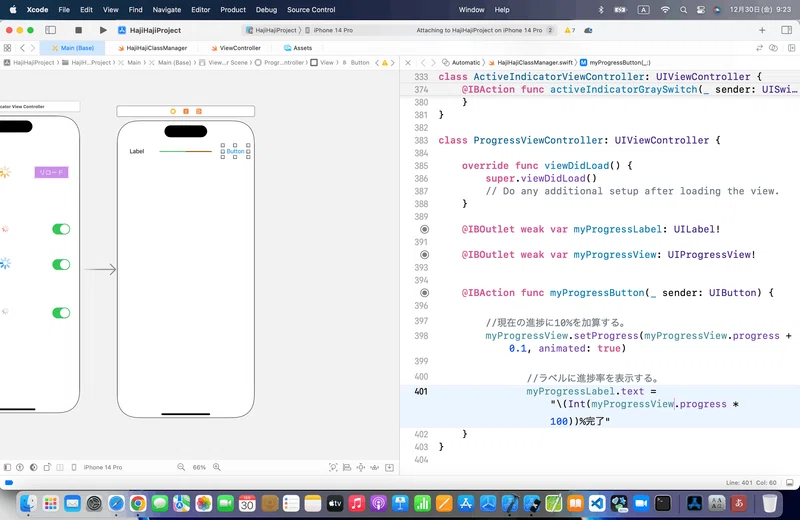Close the assistant editor pane
The height and width of the screenshot is (520, 800).
point(408,63)
